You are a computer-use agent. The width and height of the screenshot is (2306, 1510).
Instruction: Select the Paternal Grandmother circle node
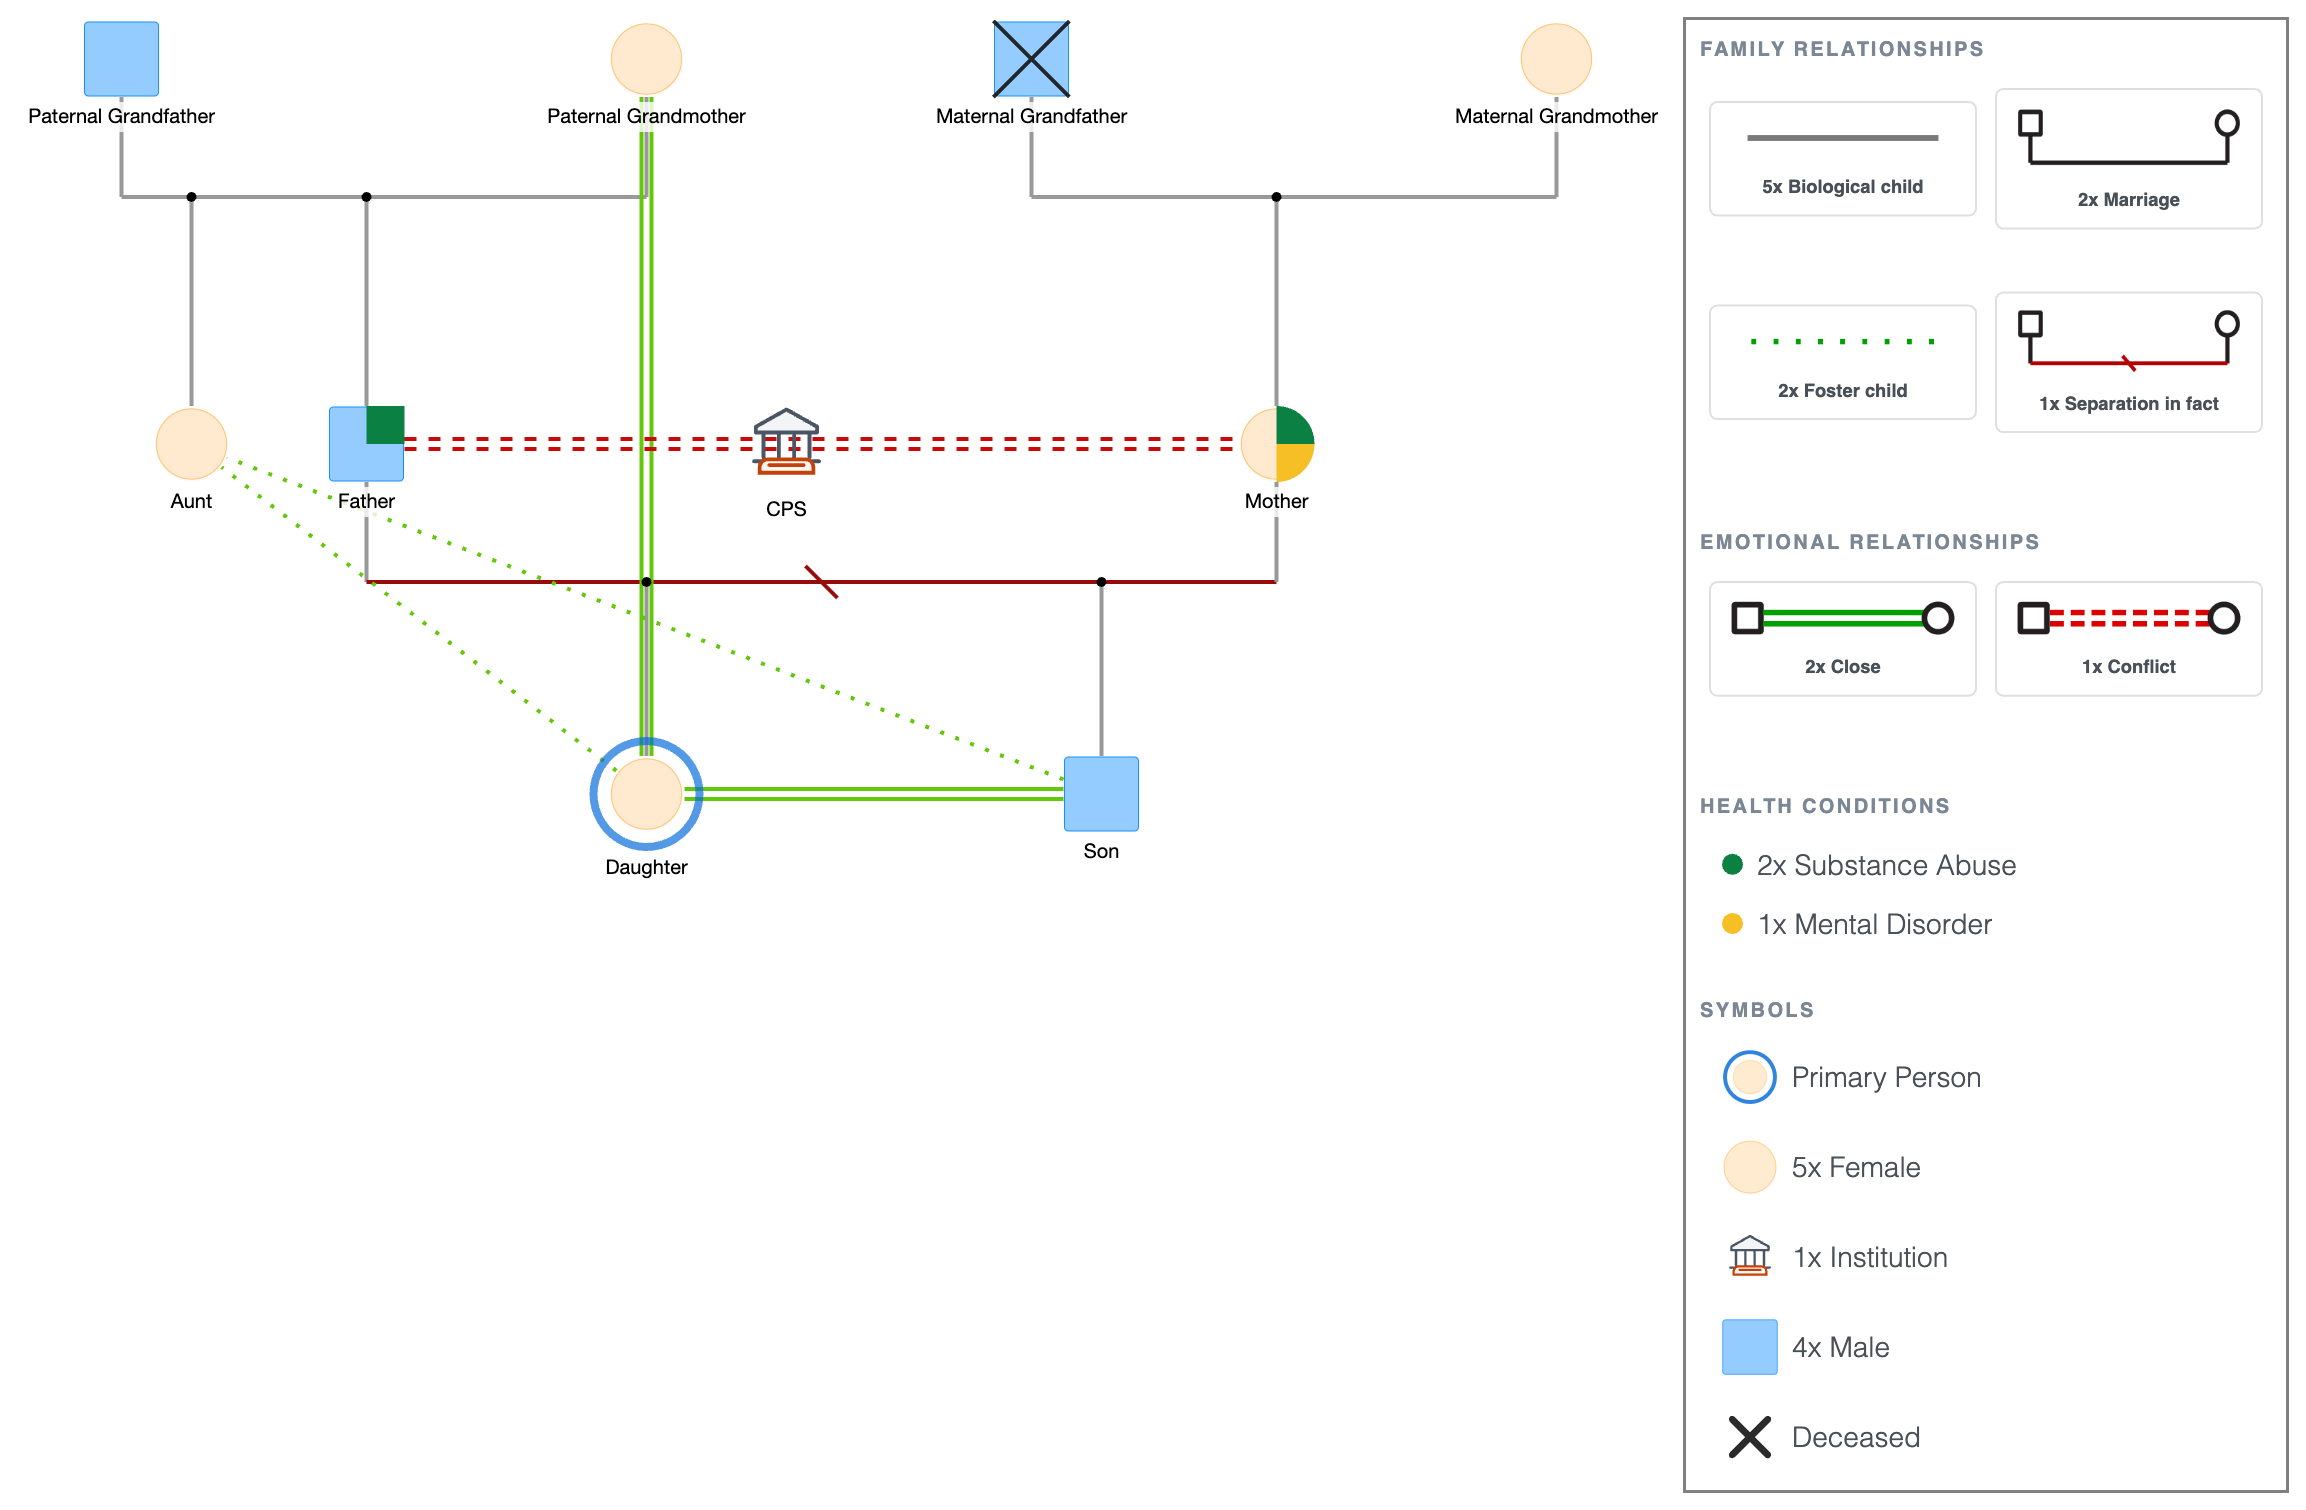coord(646,59)
